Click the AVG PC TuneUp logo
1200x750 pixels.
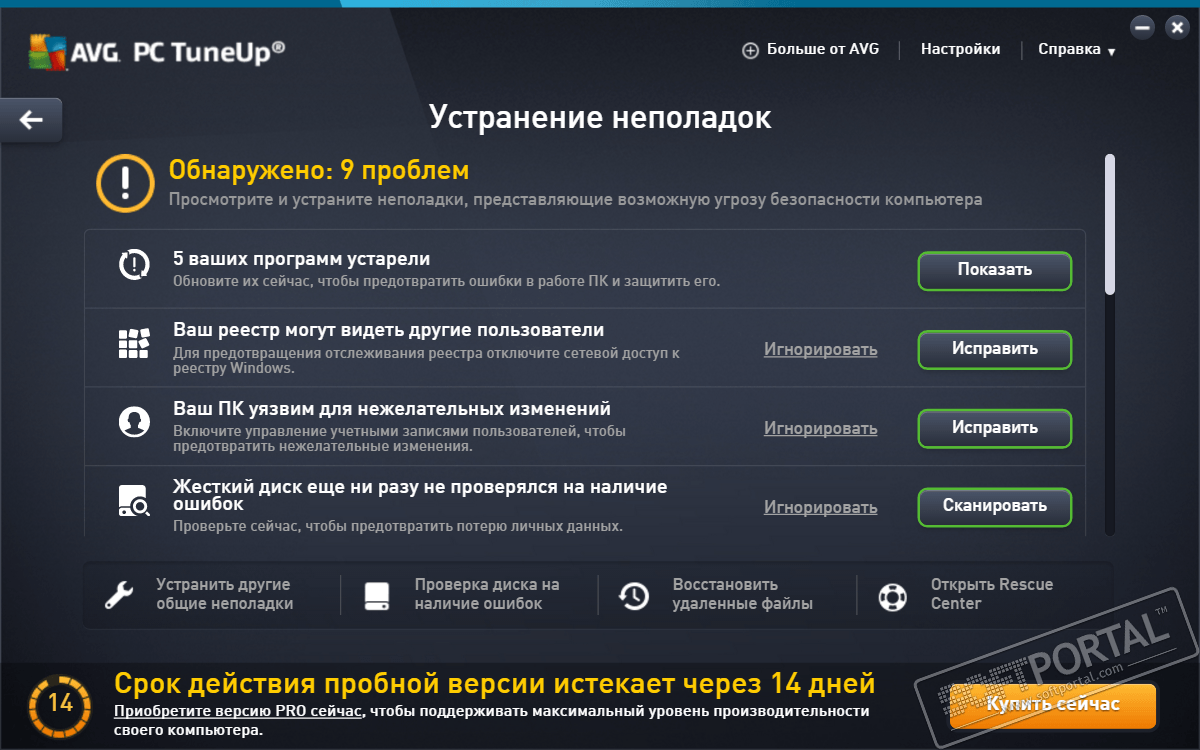[x=158, y=50]
